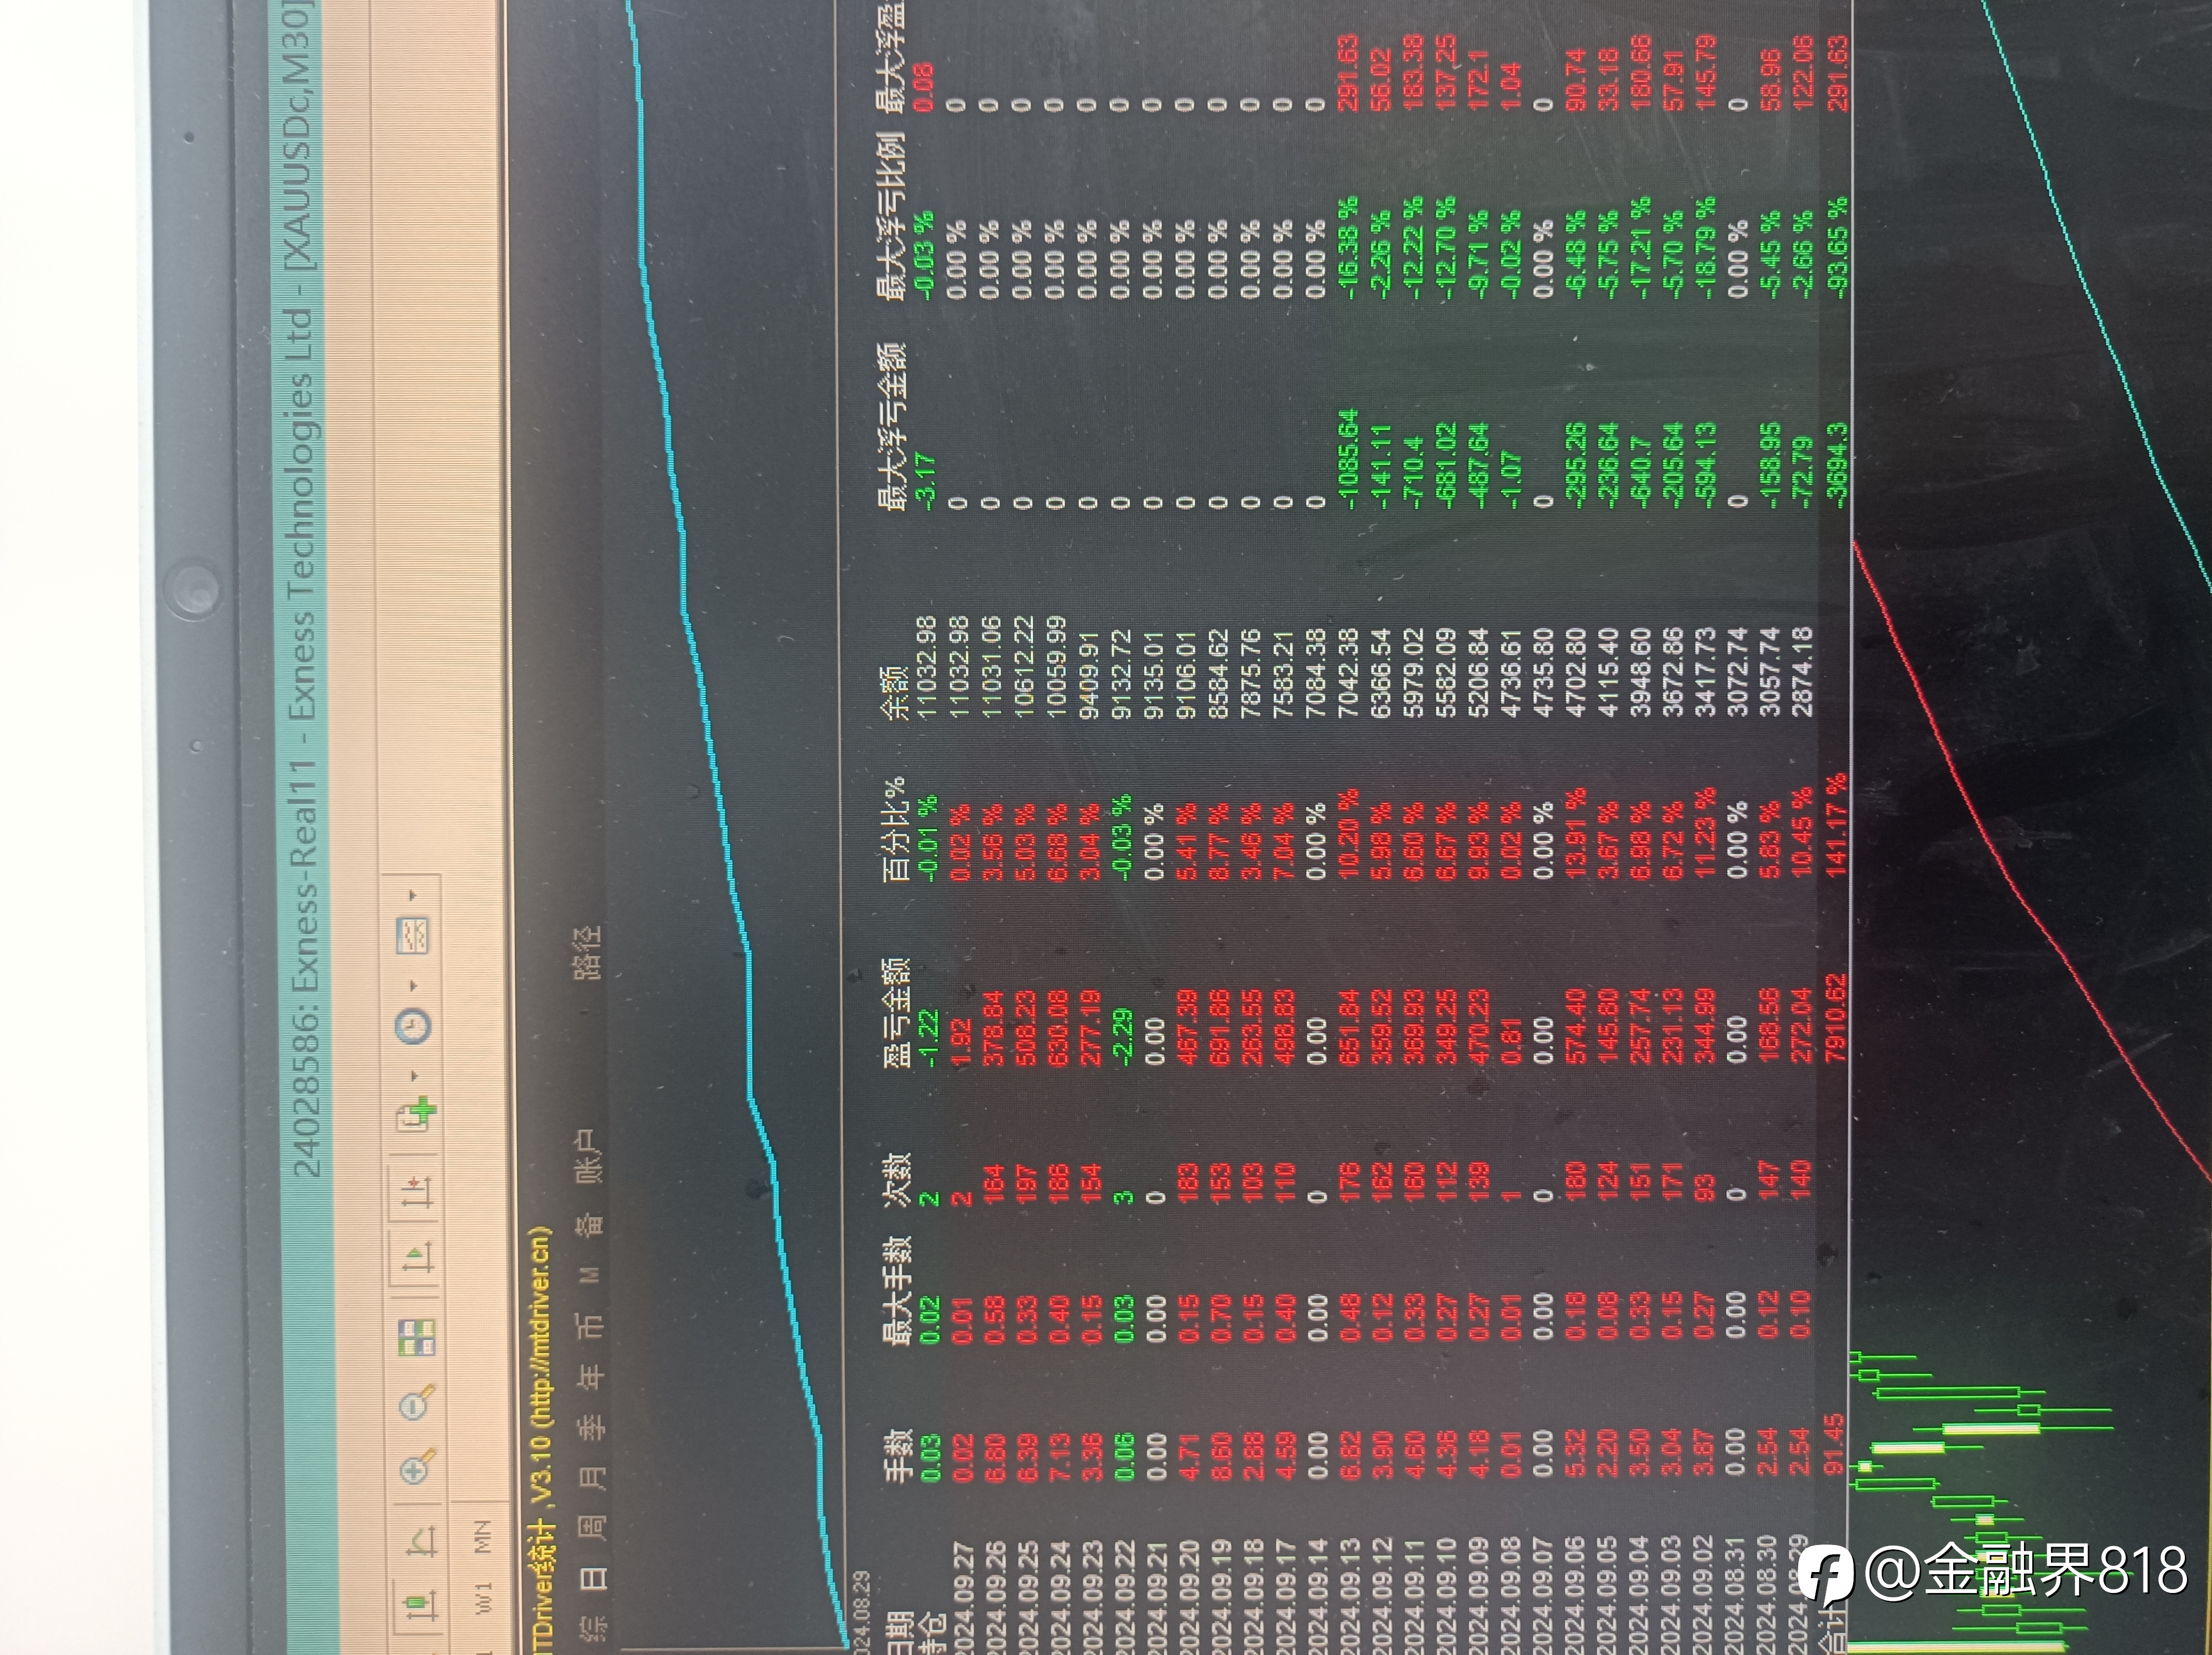Click the chart templates icon
The height and width of the screenshot is (1655, 2212).
(x=413, y=935)
